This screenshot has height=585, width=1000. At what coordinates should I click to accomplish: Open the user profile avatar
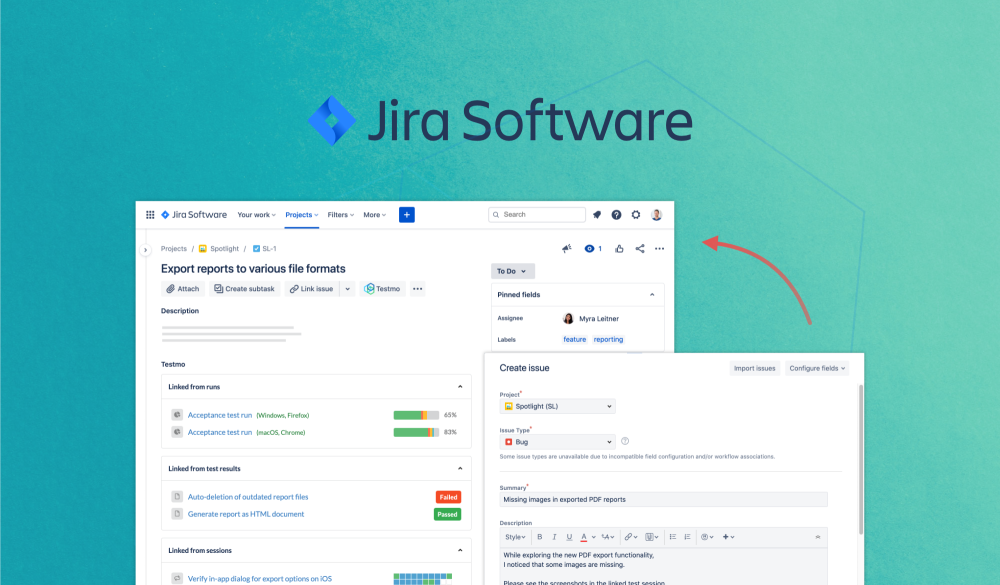point(656,215)
